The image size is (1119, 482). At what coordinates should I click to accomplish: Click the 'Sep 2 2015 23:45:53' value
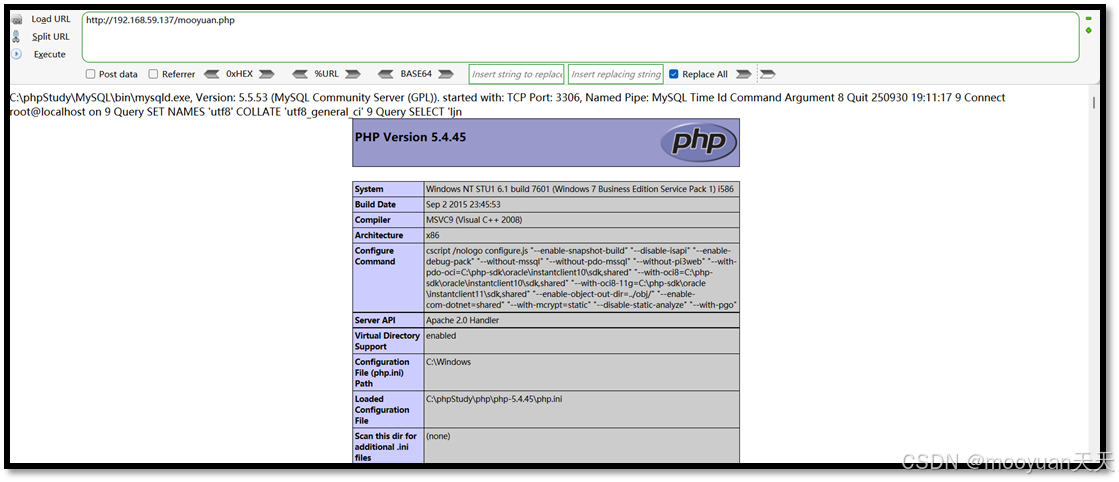462,205
